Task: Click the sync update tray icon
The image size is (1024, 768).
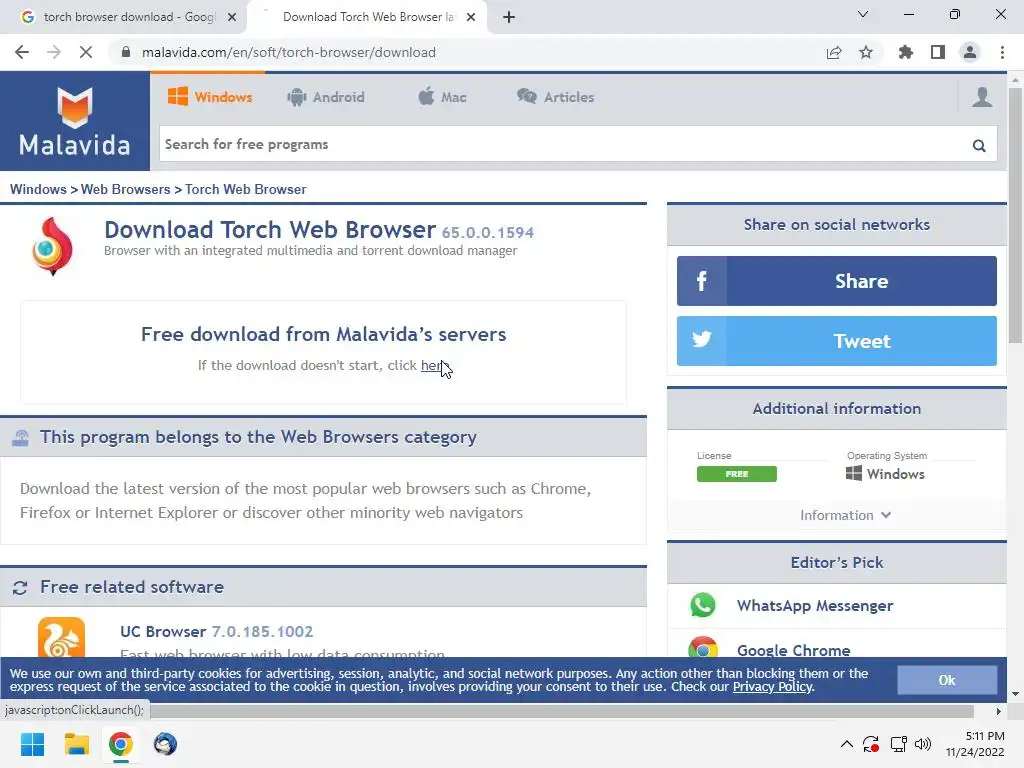Action: (x=871, y=744)
